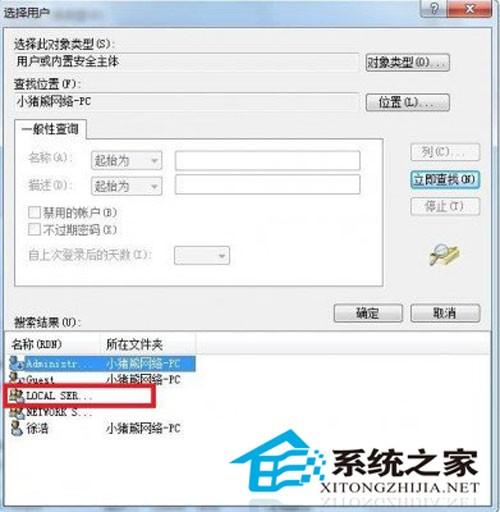500x512 pixels.
Task: Enable the 禁用的帐户 checkbox
Action: tap(34, 212)
